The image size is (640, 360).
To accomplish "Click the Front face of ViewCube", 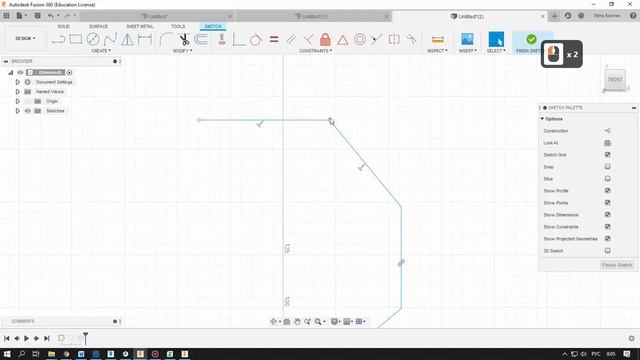I will tap(615, 80).
